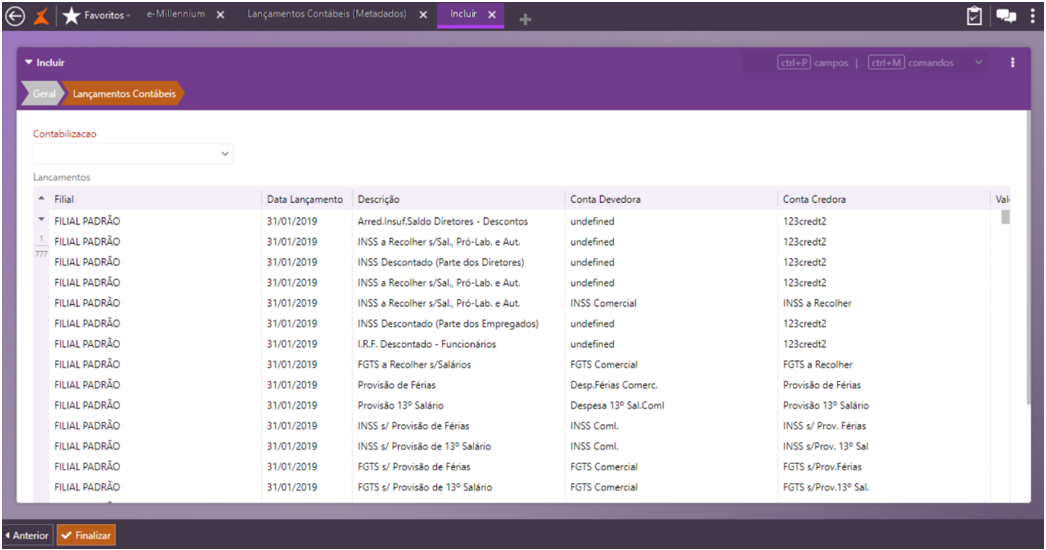The image size is (1046, 550).
Task: Close the e-Millennium tab
Action: click(x=220, y=15)
